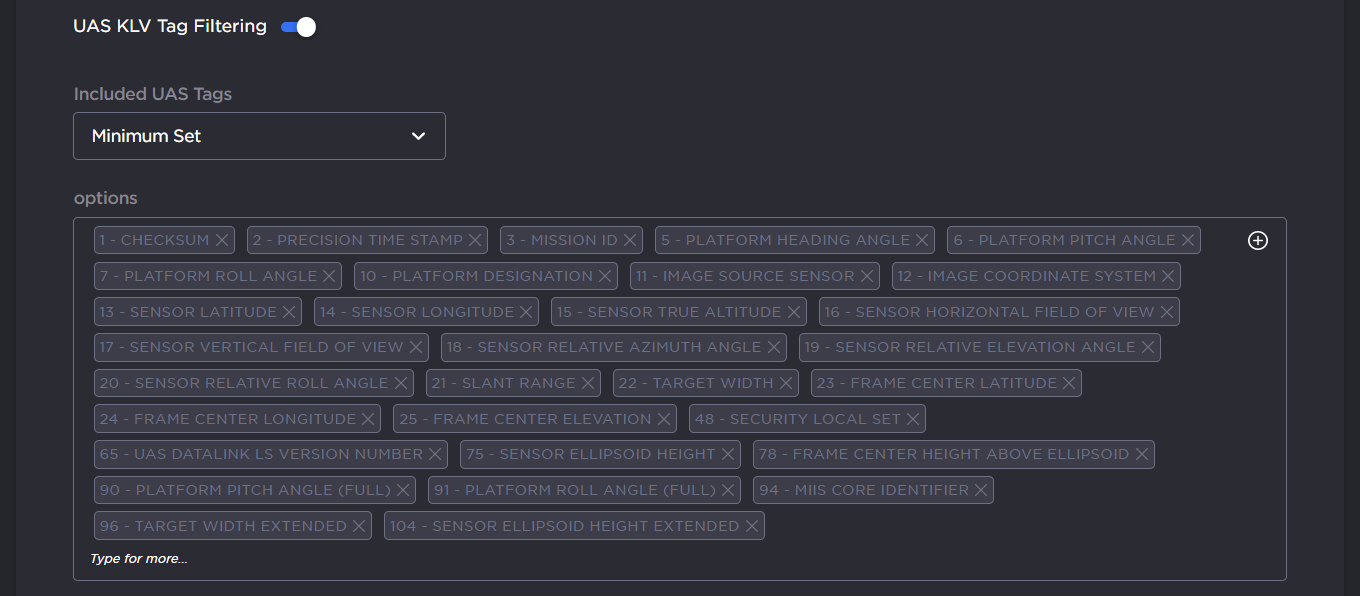Remove the 65 - UAS DATALINK LS VERSION NUMBER tag
Viewport: 1360px width, 596px height.
point(435,454)
